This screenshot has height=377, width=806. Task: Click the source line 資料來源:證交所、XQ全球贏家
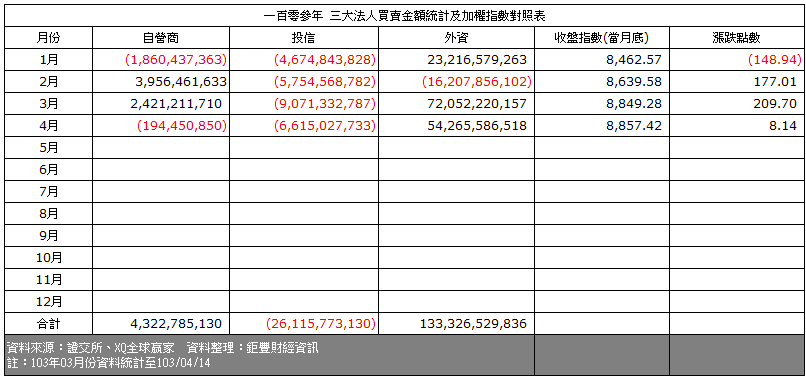pyautogui.click(x=92, y=348)
